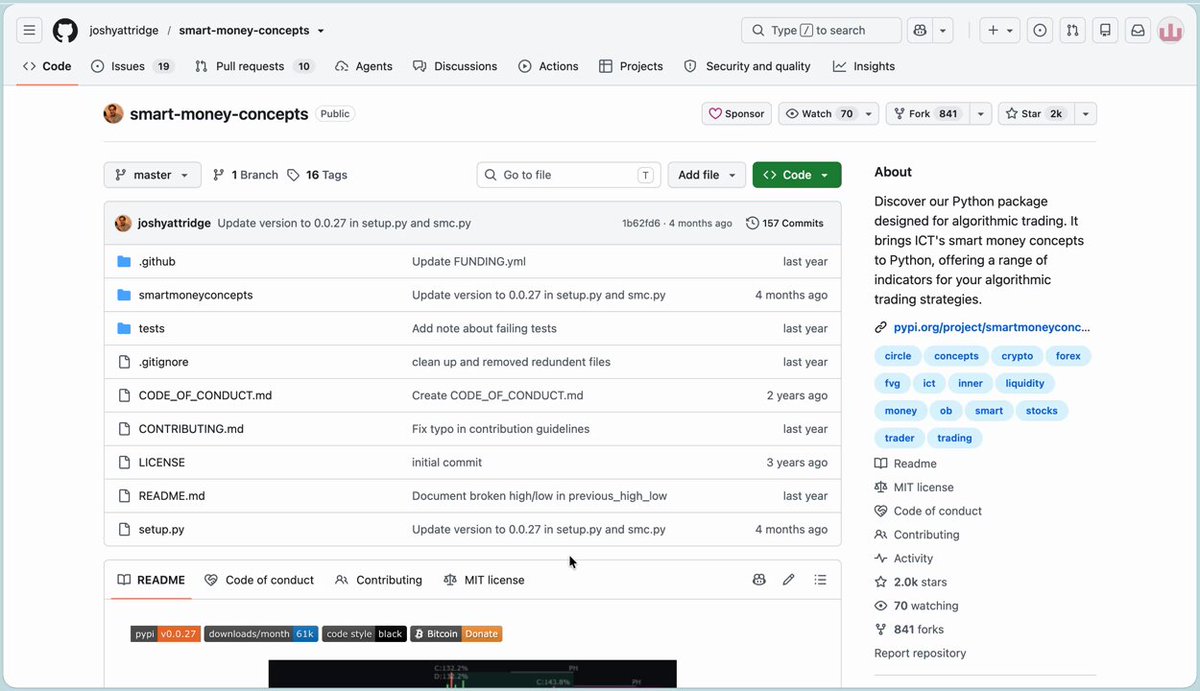Viewport: 1200px width, 691px height.
Task: Open the setup.py file
Action: [162, 529]
